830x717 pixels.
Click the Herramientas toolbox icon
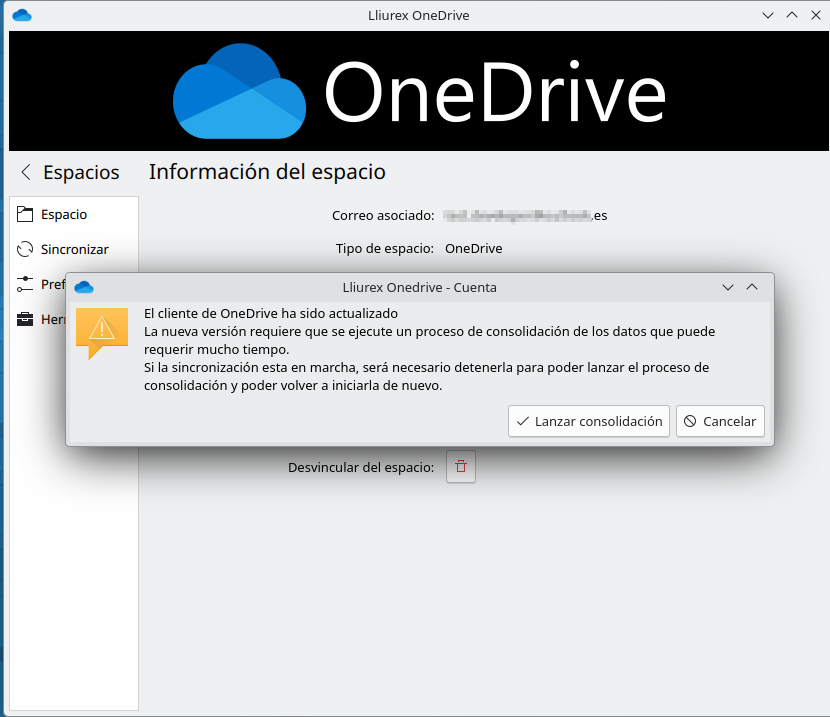[26, 320]
